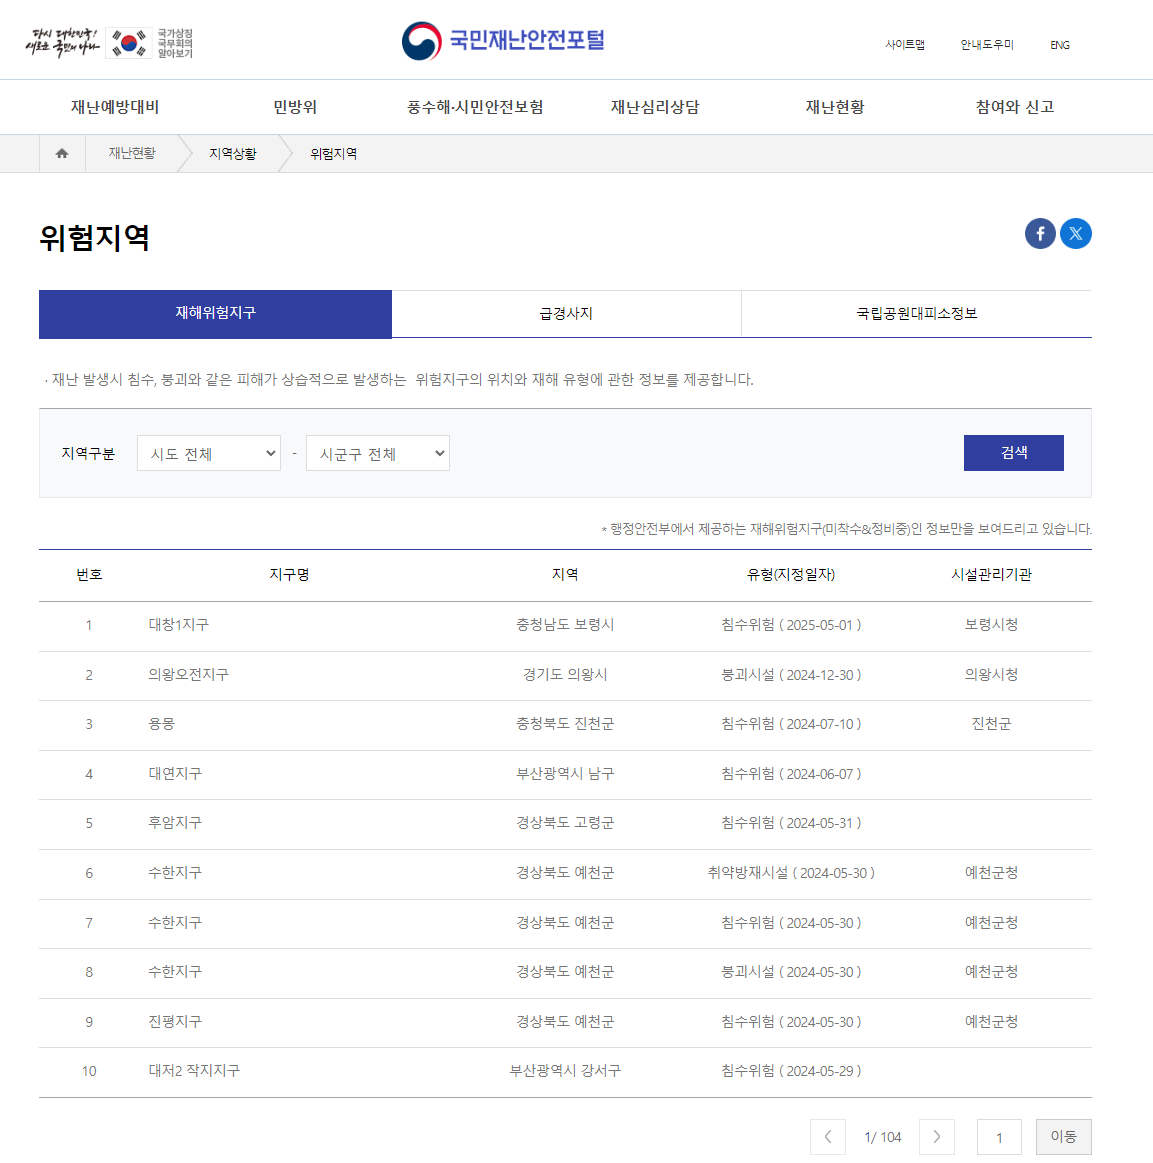The width and height of the screenshot is (1153, 1163).
Task: Click the 재난현황 breadcrumb link
Action: pyautogui.click(x=132, y=154)
